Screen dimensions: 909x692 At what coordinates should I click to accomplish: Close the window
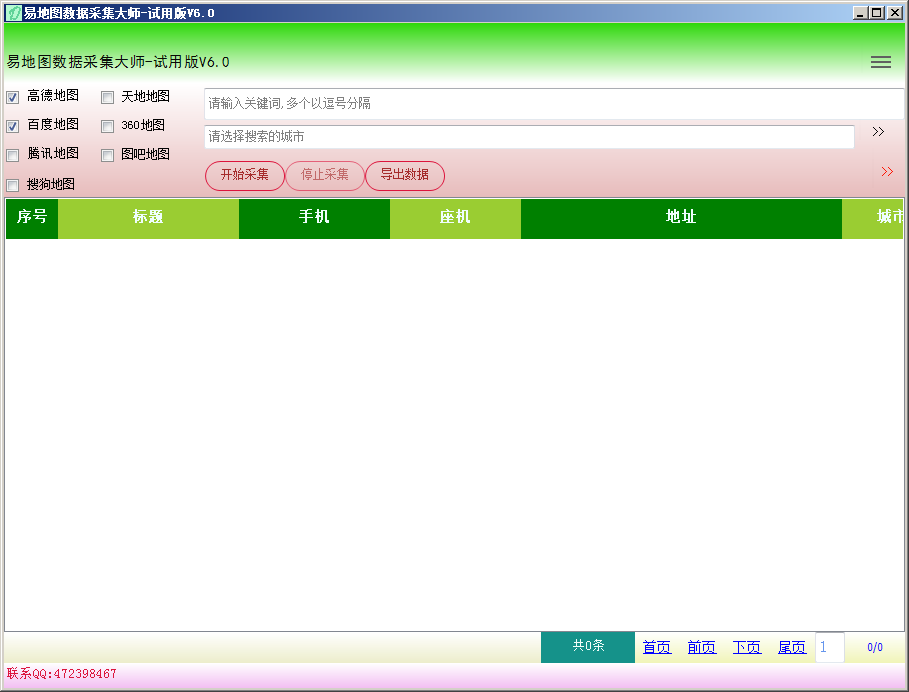click(x=895, y=13)
